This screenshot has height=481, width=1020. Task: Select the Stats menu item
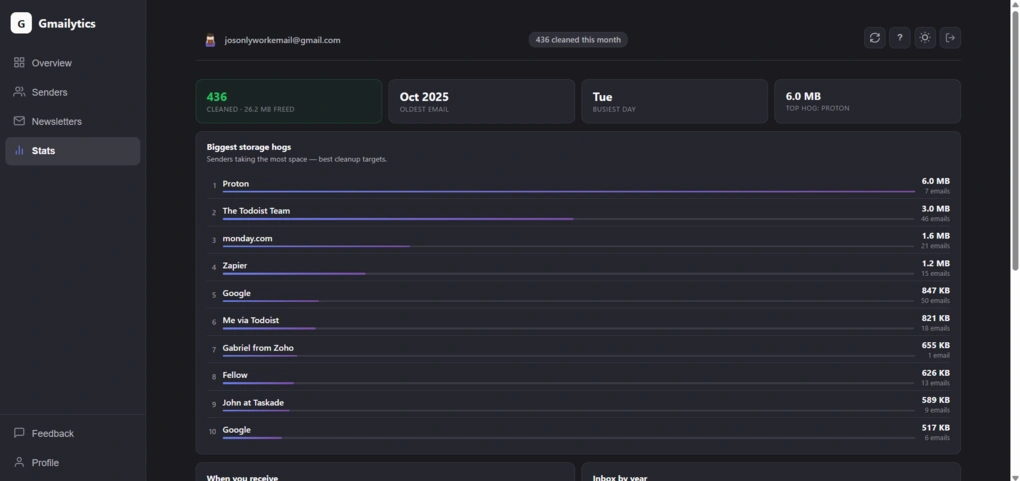(x=73, y=151)
